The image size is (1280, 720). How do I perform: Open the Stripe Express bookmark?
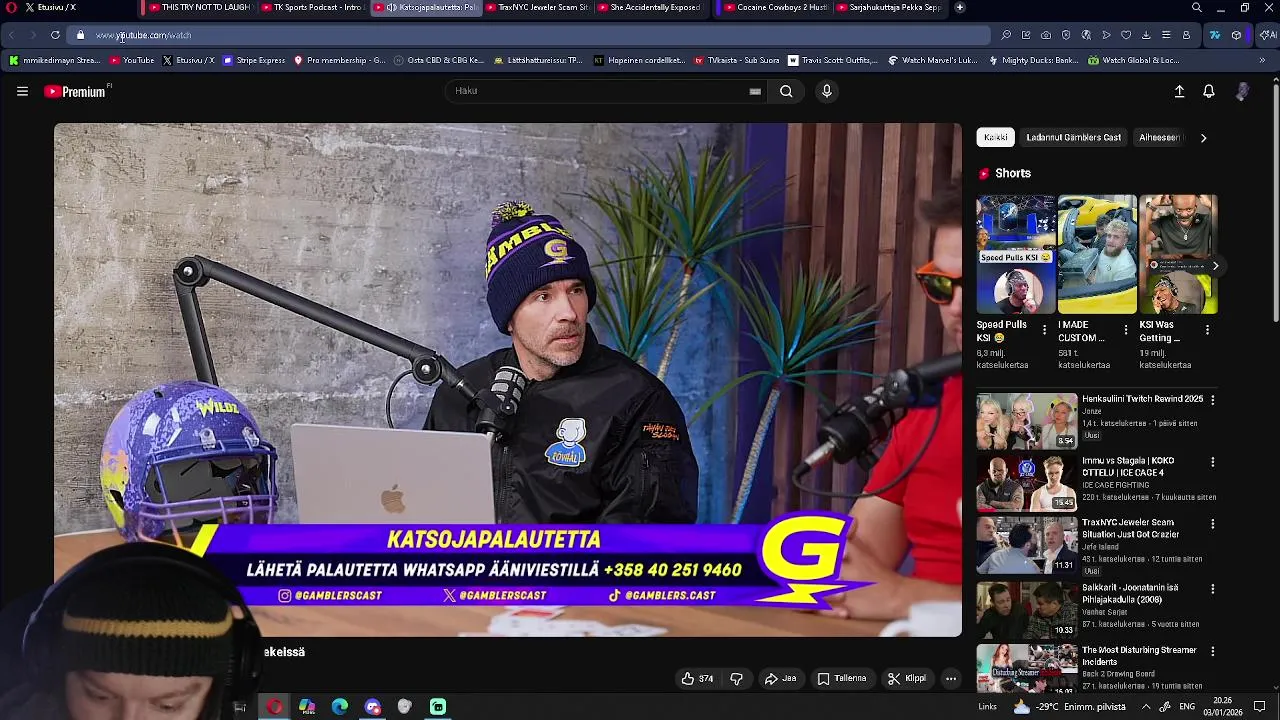point(254,60)
